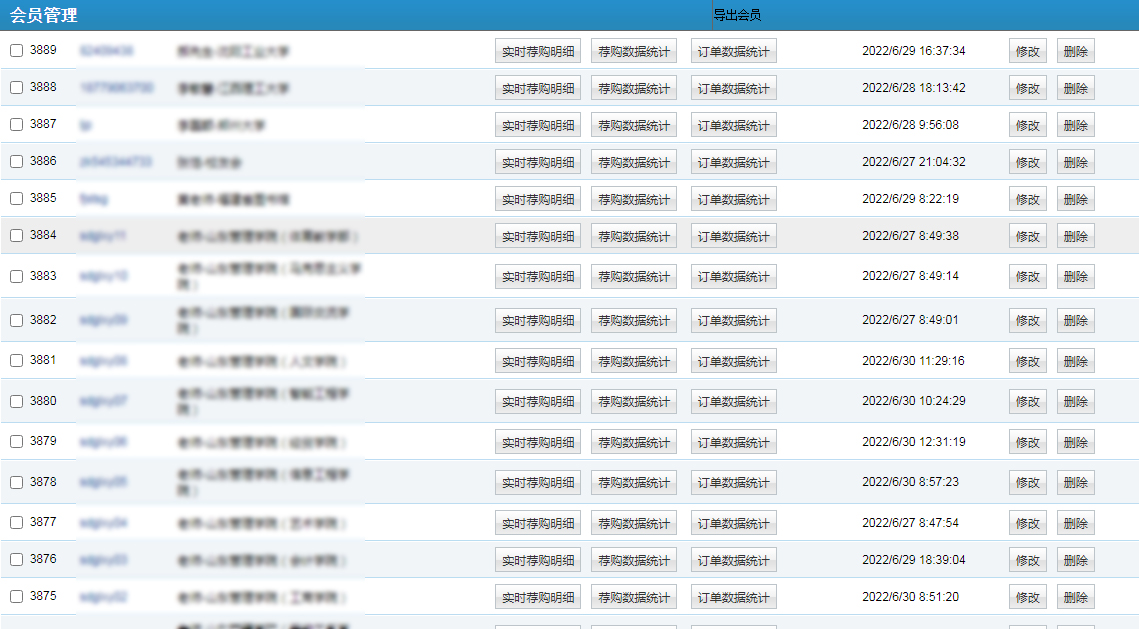Screen dimensions: 1139x629
Task: Open 实时荐购明细 for member 3875
Action: point(537,597)
